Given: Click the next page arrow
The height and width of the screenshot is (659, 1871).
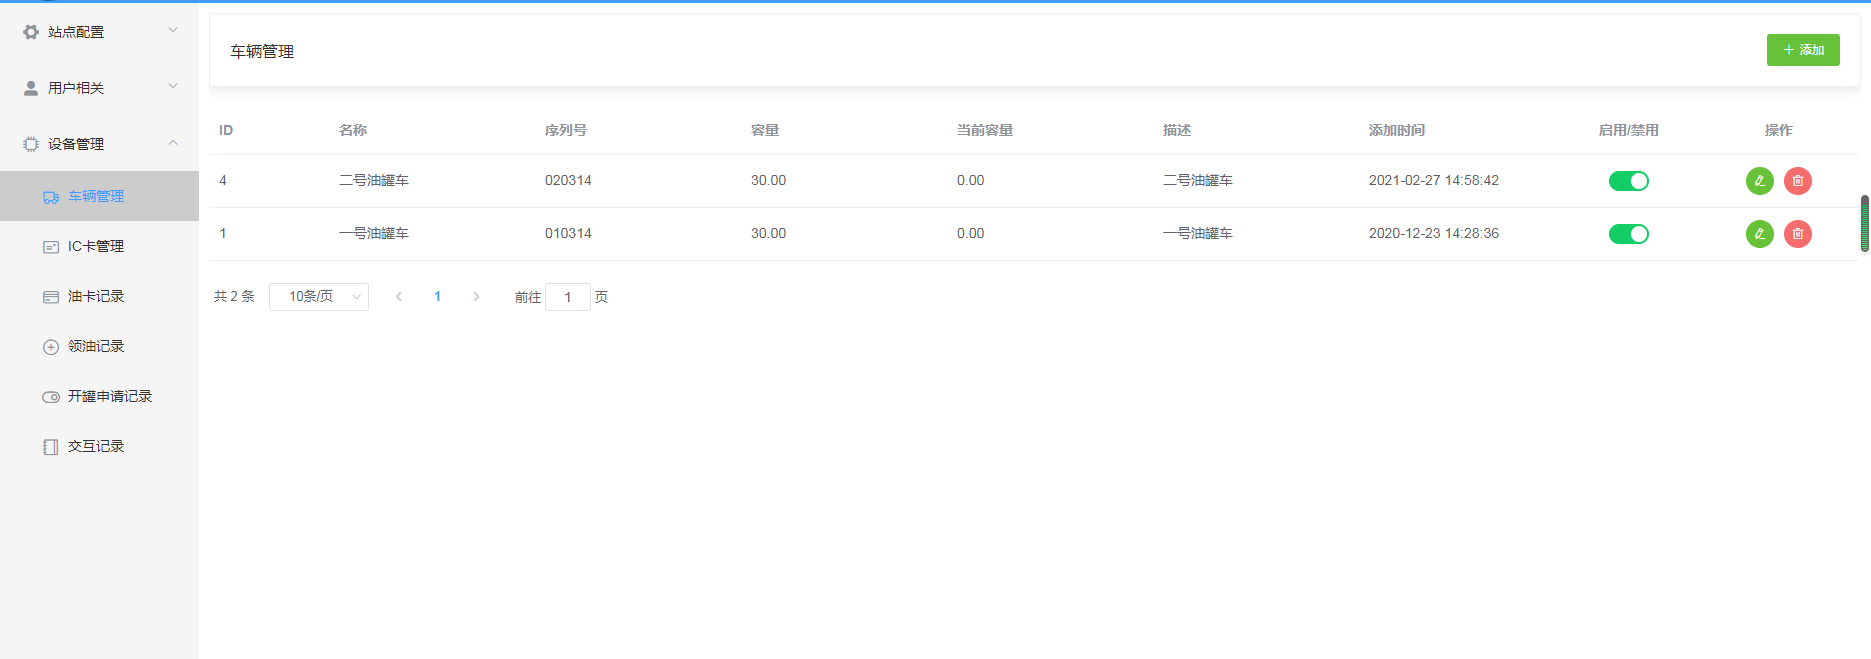Looking at the screenshot, I should (x=476, y=297).
